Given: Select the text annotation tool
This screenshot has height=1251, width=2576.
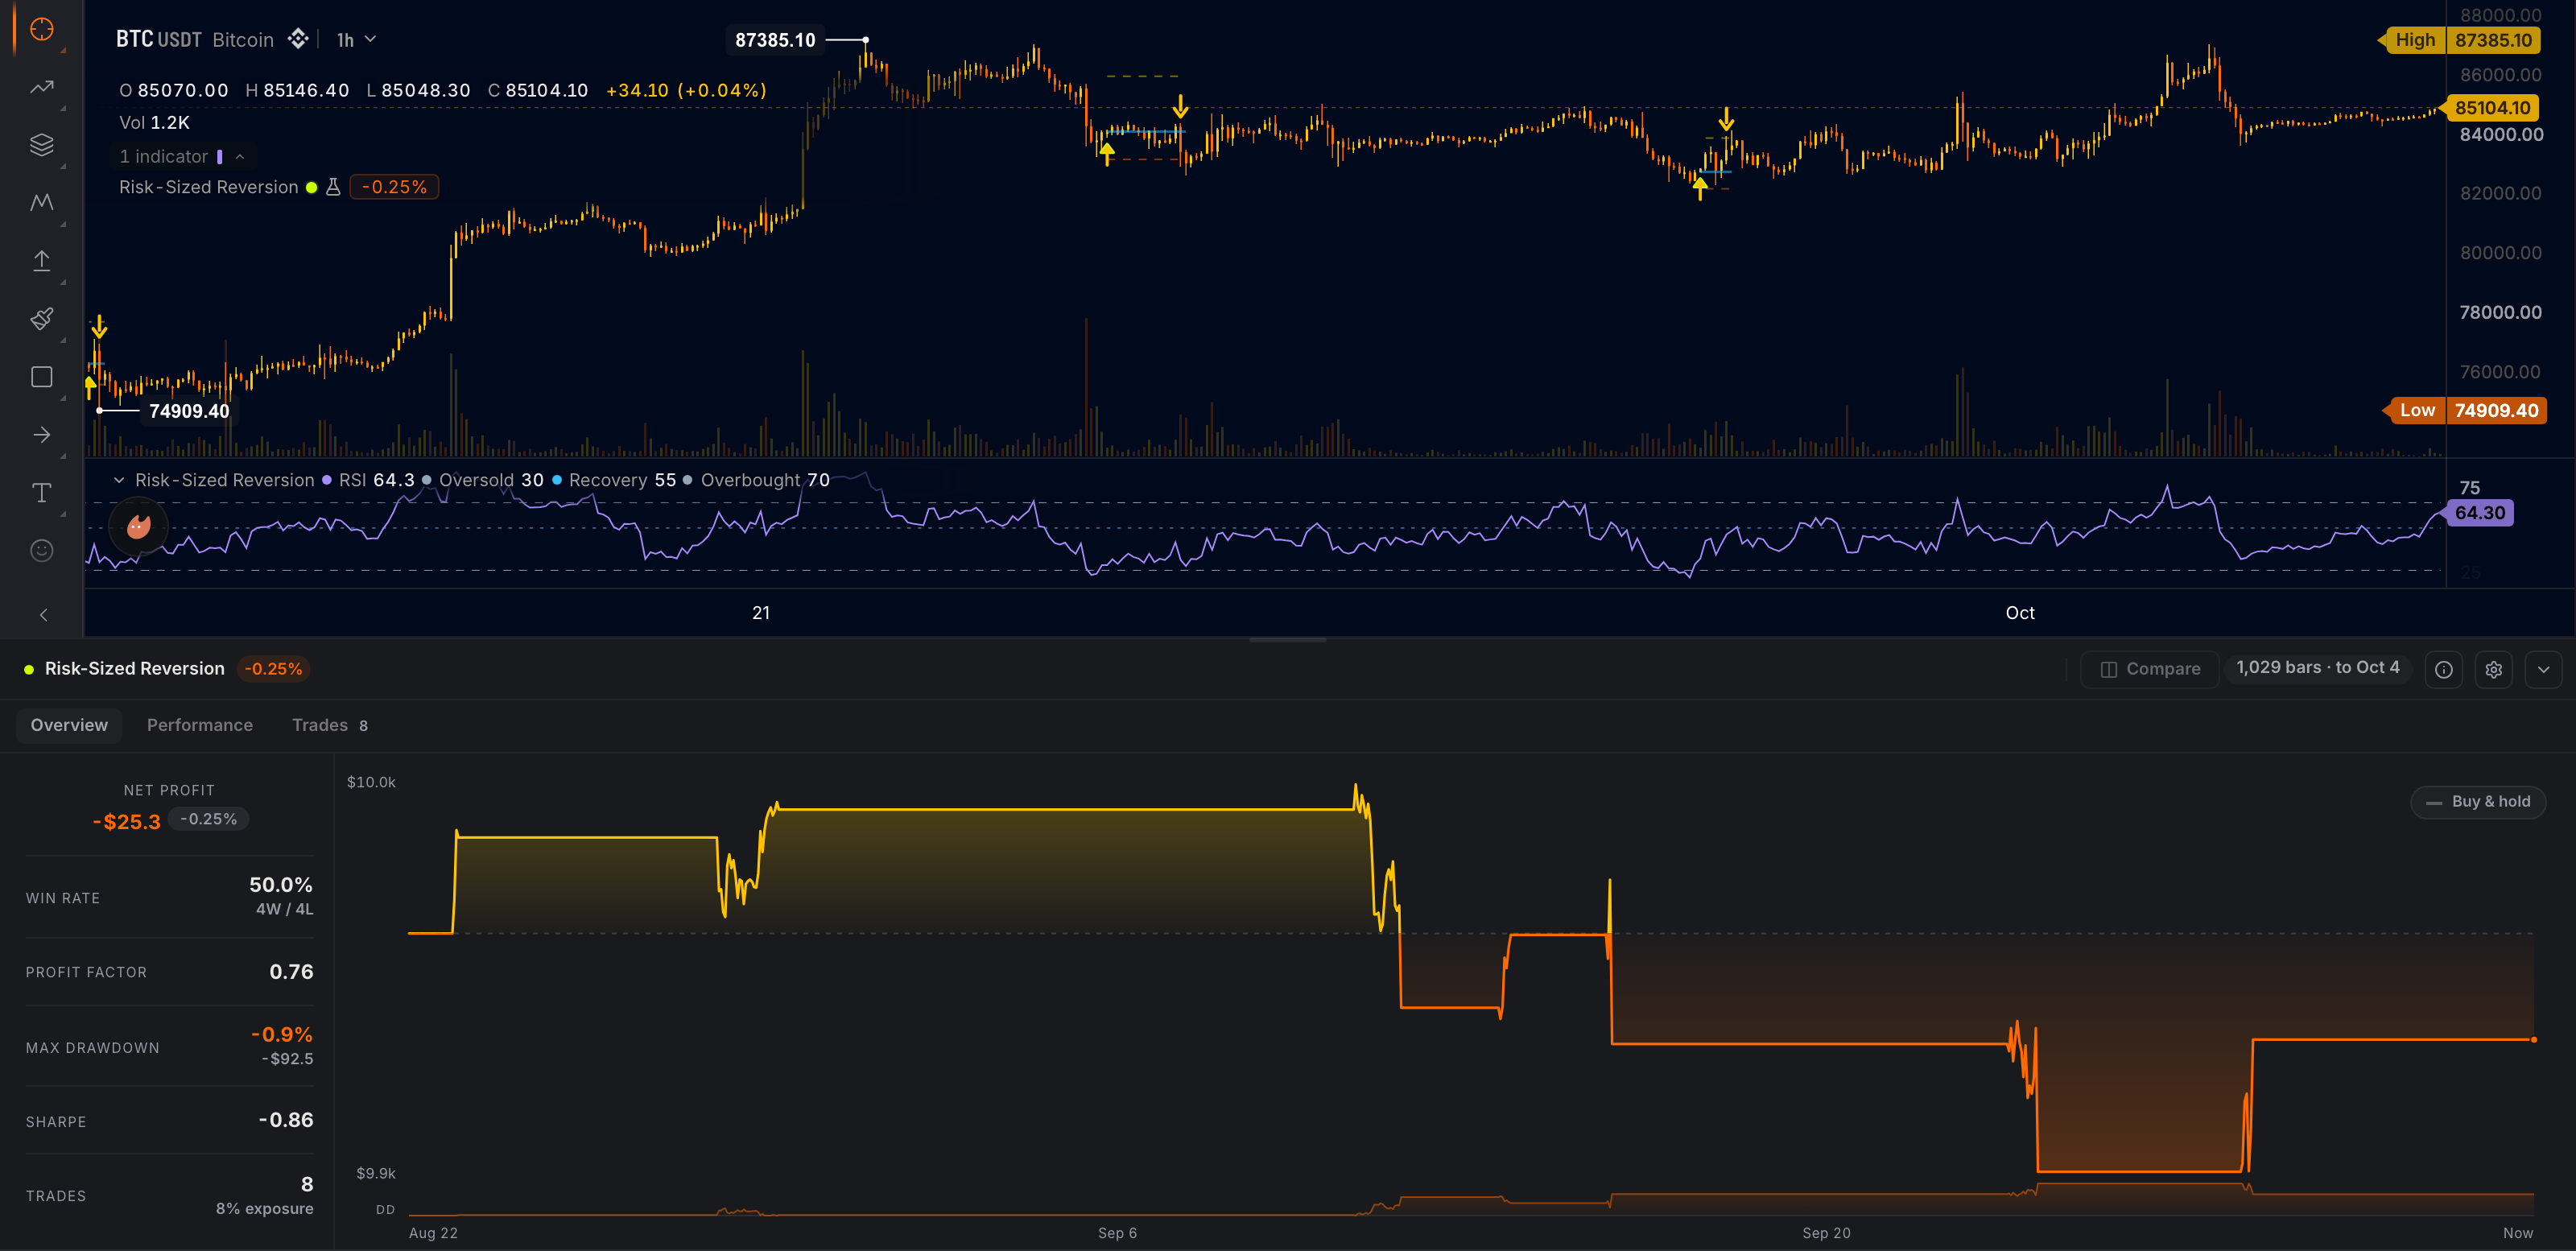Looking at the screenshot, I should pyautogui.click(x=41, y=493).
